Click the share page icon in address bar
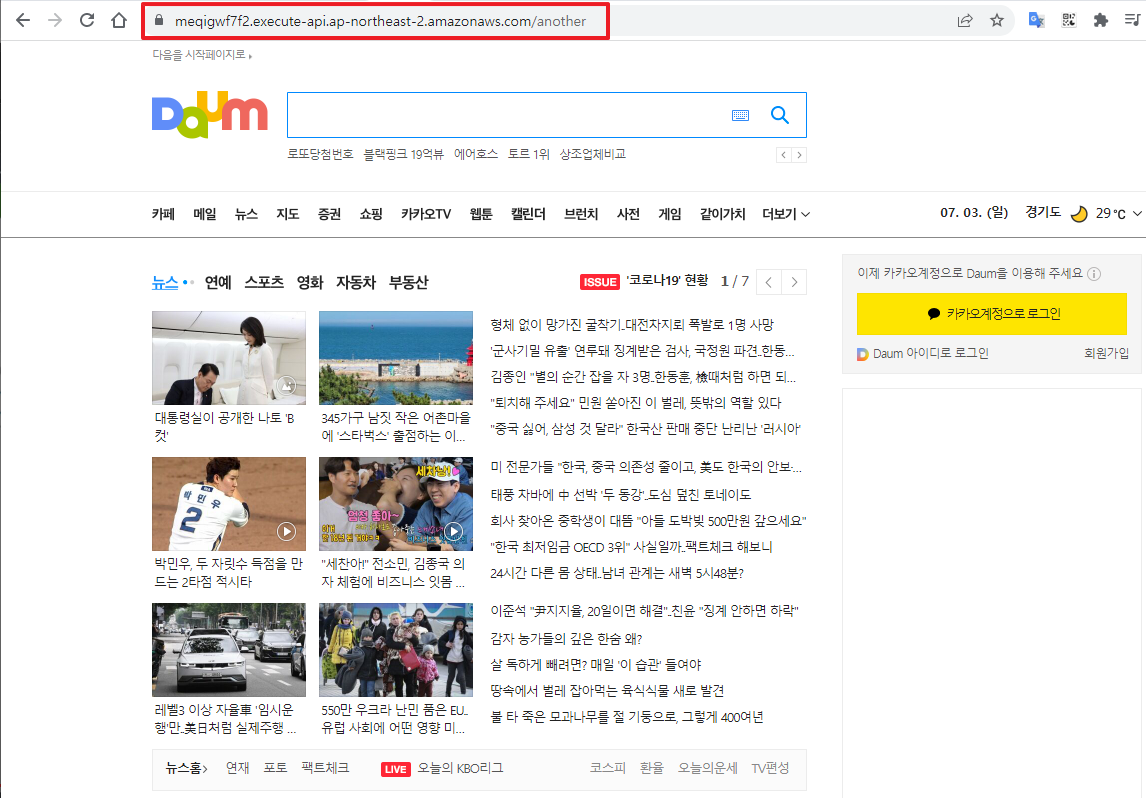 tap(965, 20)
